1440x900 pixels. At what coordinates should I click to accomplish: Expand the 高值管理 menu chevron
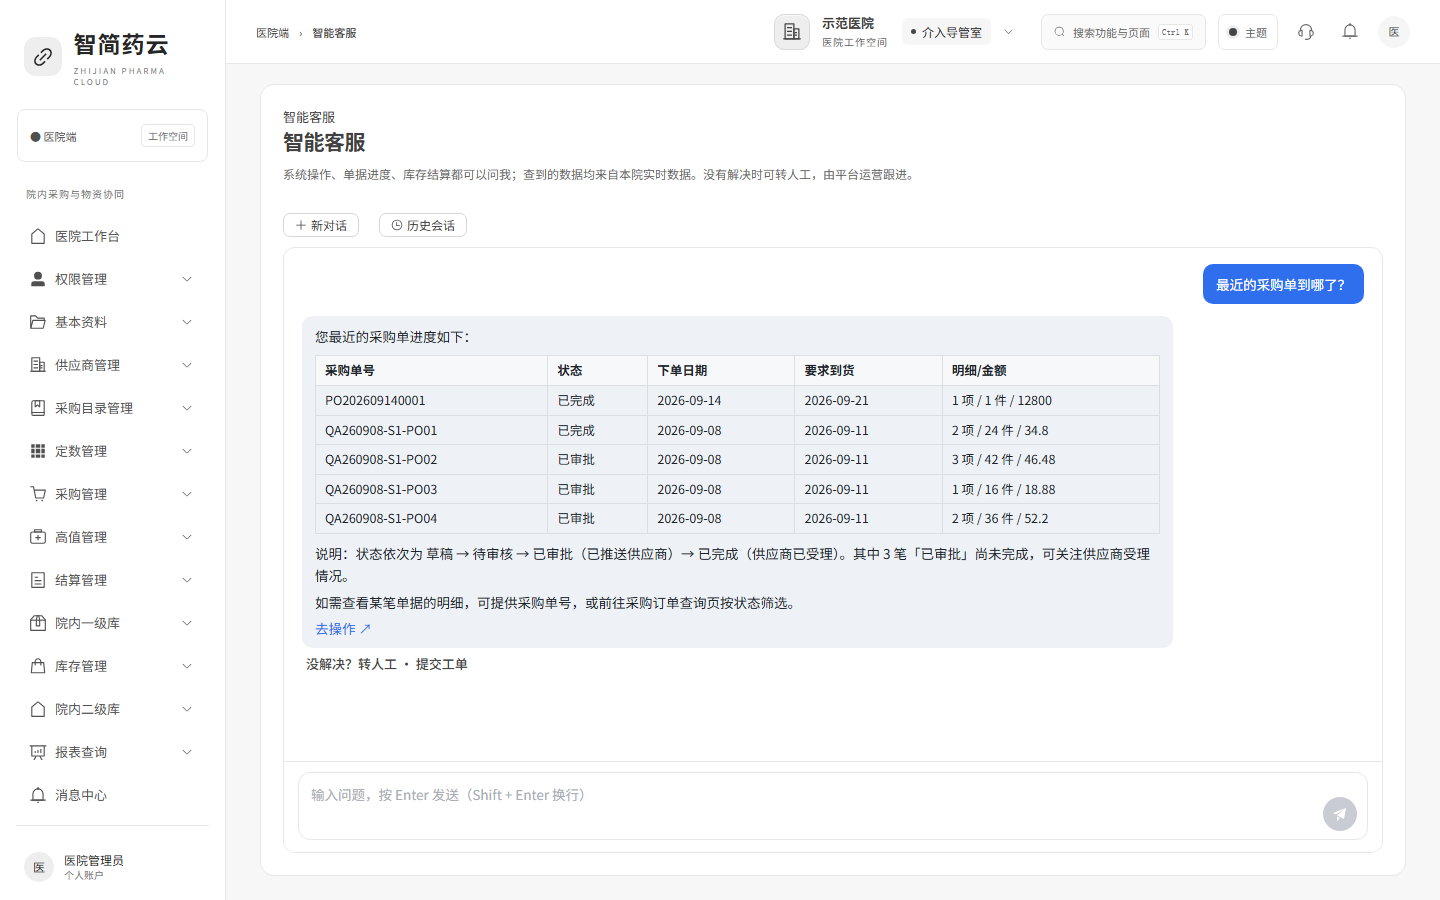click(187, 537)
